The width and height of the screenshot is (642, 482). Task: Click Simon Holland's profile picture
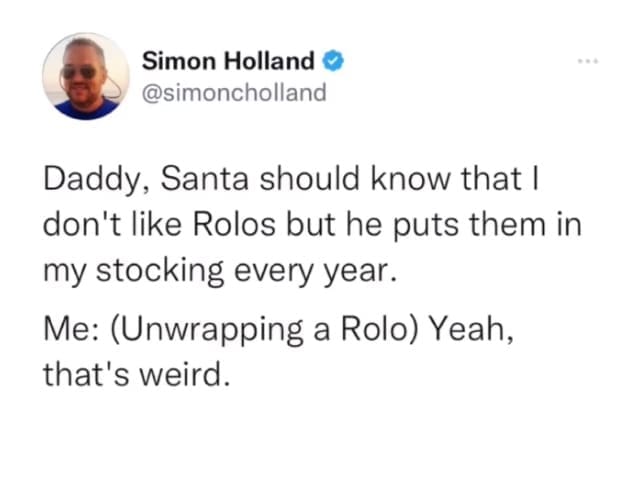(x=85, y=76)
